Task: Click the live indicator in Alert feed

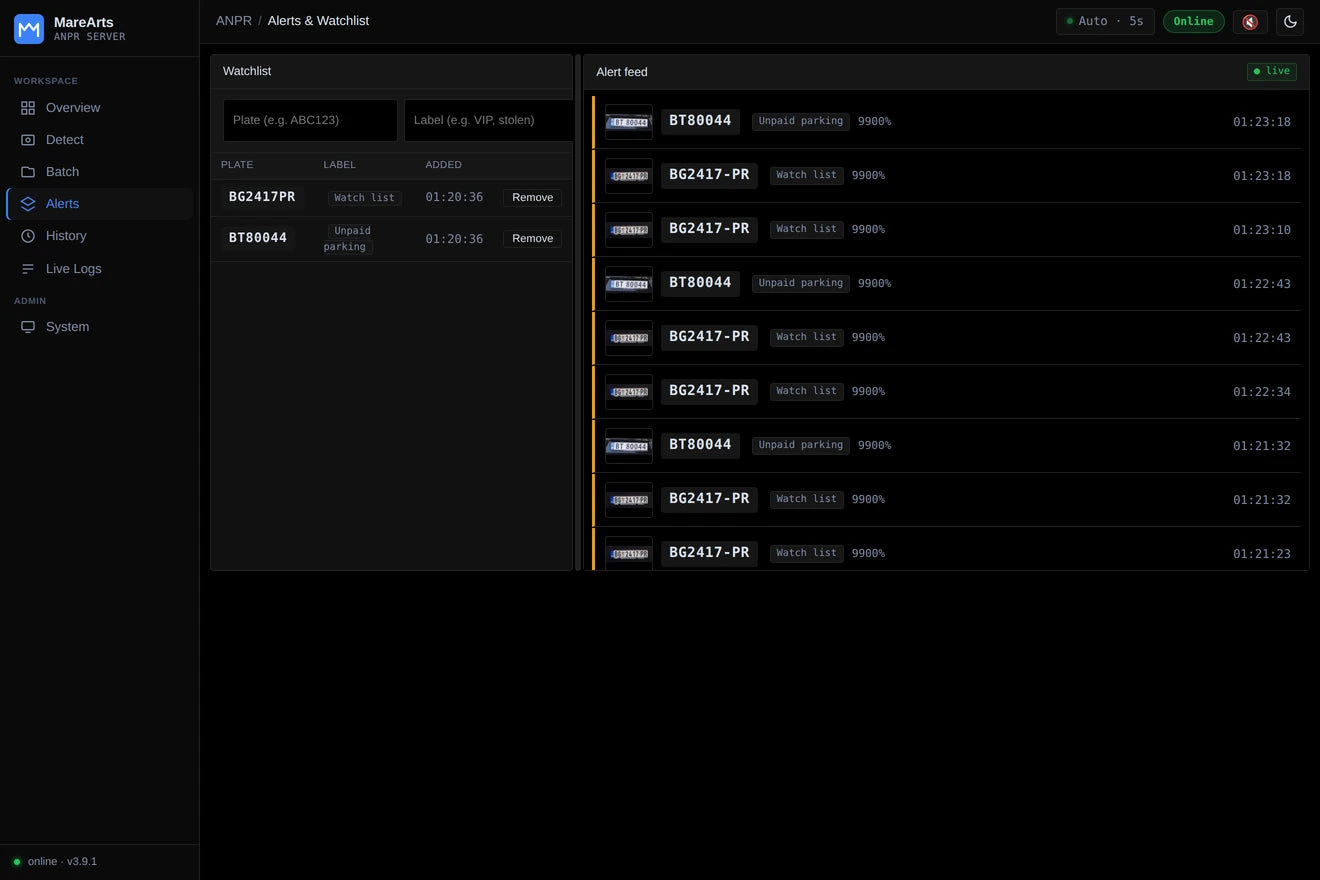Action: [x=1272, y=71]
